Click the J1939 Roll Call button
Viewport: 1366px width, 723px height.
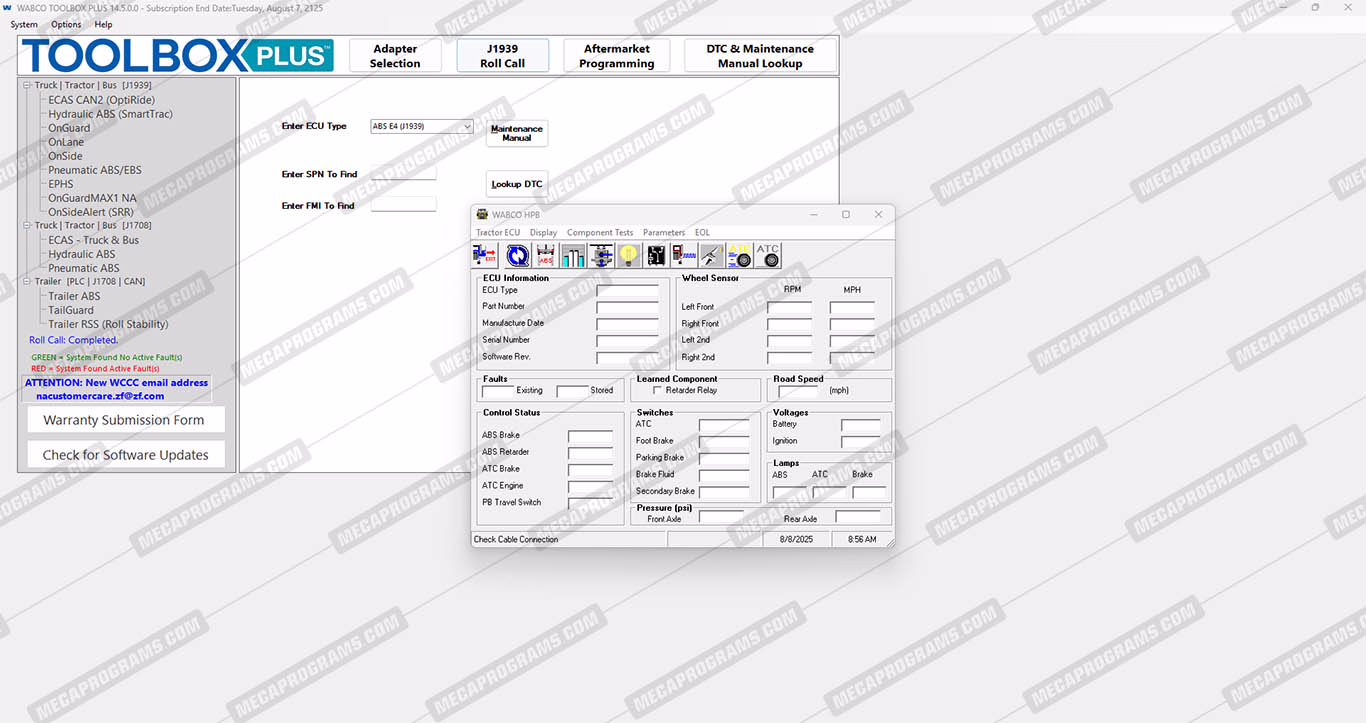[502, 56]
